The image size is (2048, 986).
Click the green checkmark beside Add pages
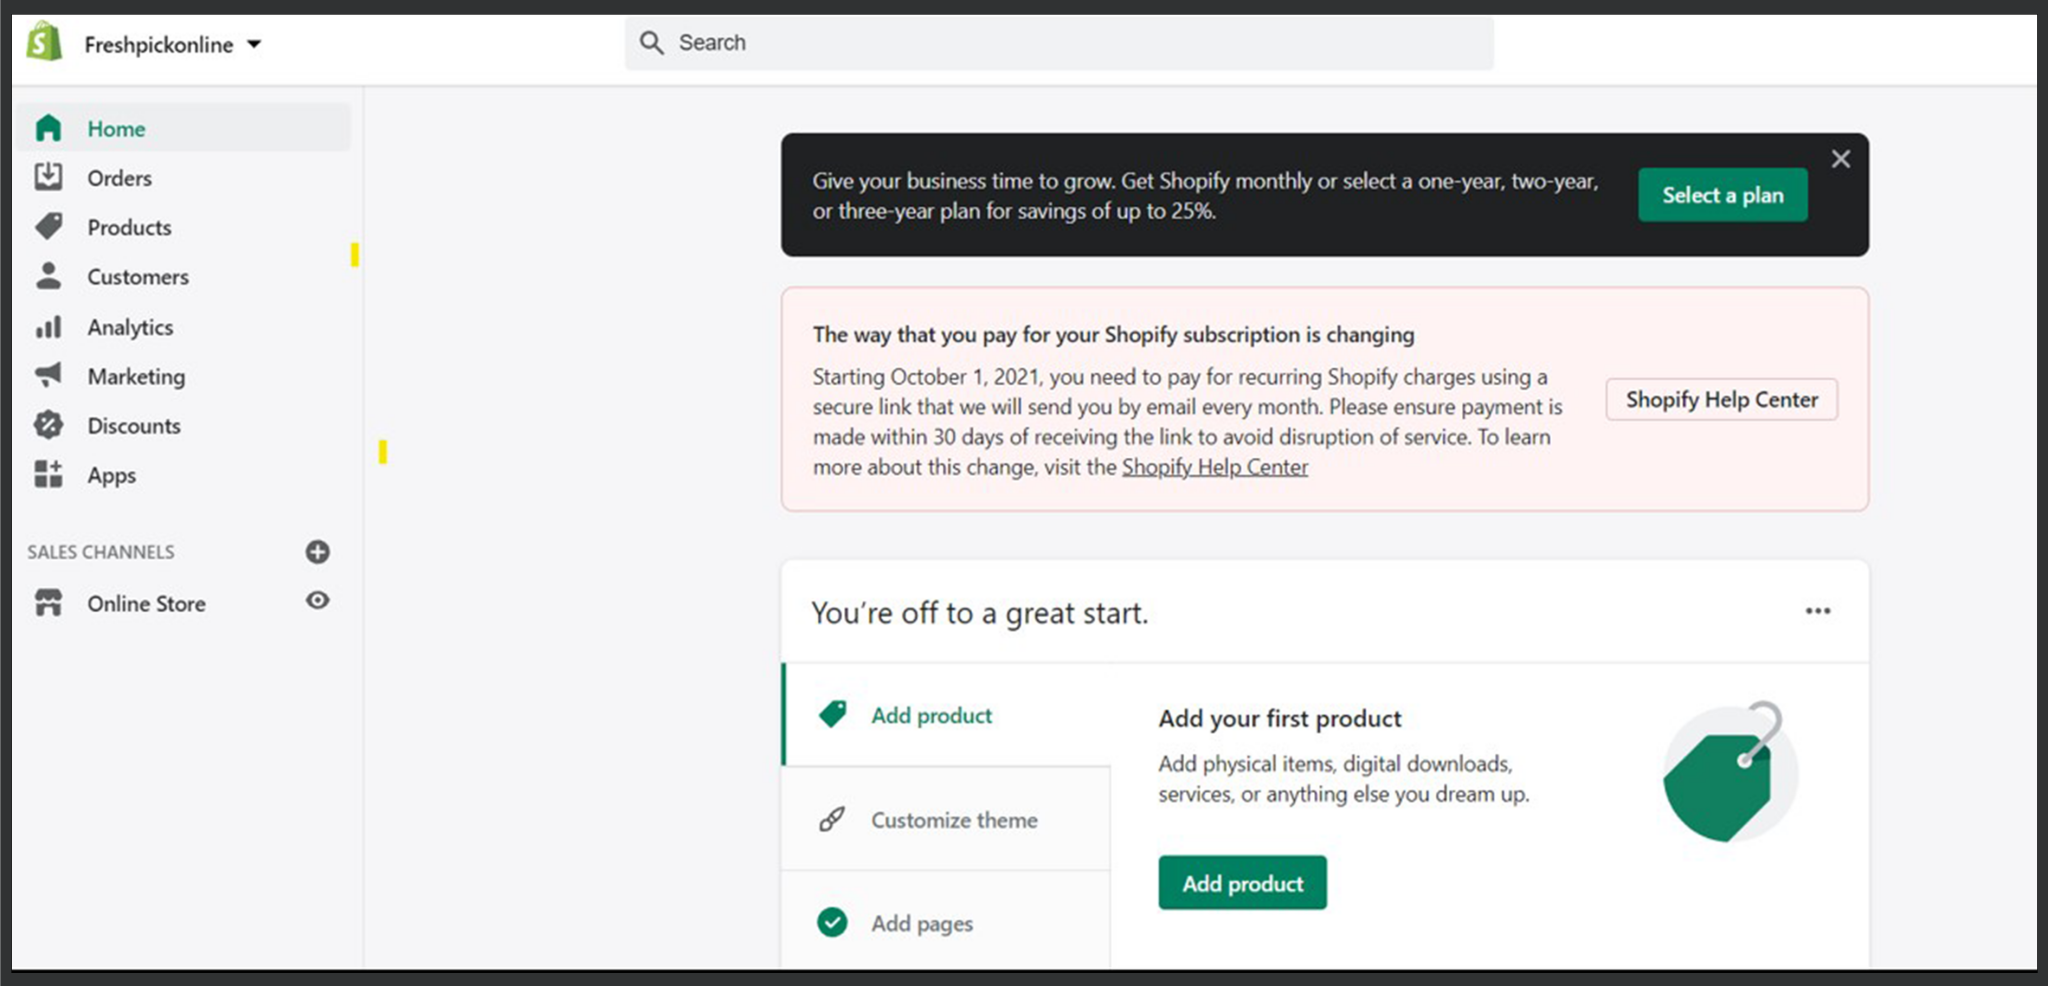point(832,922)
